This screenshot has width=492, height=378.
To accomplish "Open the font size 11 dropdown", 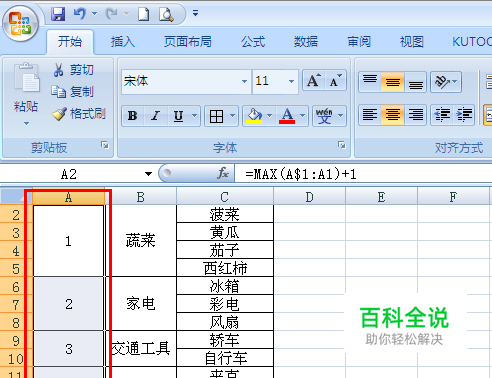I will pyautogui.click(x=291, y=81).
